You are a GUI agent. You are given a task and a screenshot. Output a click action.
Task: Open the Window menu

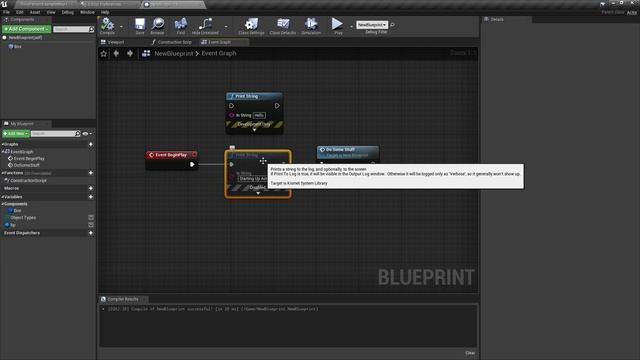click(x=87, y=12)
